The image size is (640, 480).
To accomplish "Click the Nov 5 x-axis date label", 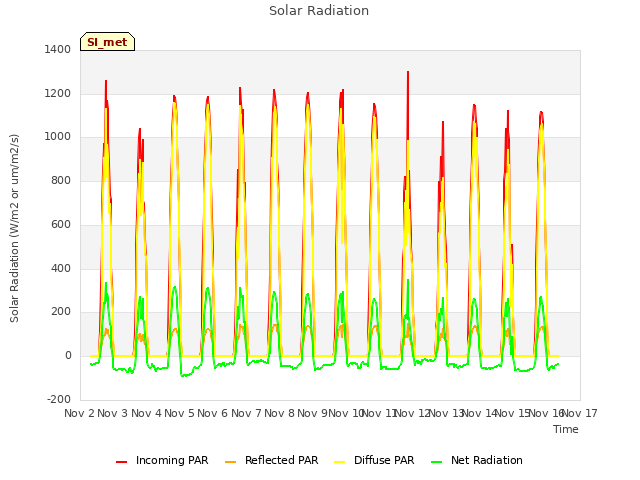I will pos(180,413).
